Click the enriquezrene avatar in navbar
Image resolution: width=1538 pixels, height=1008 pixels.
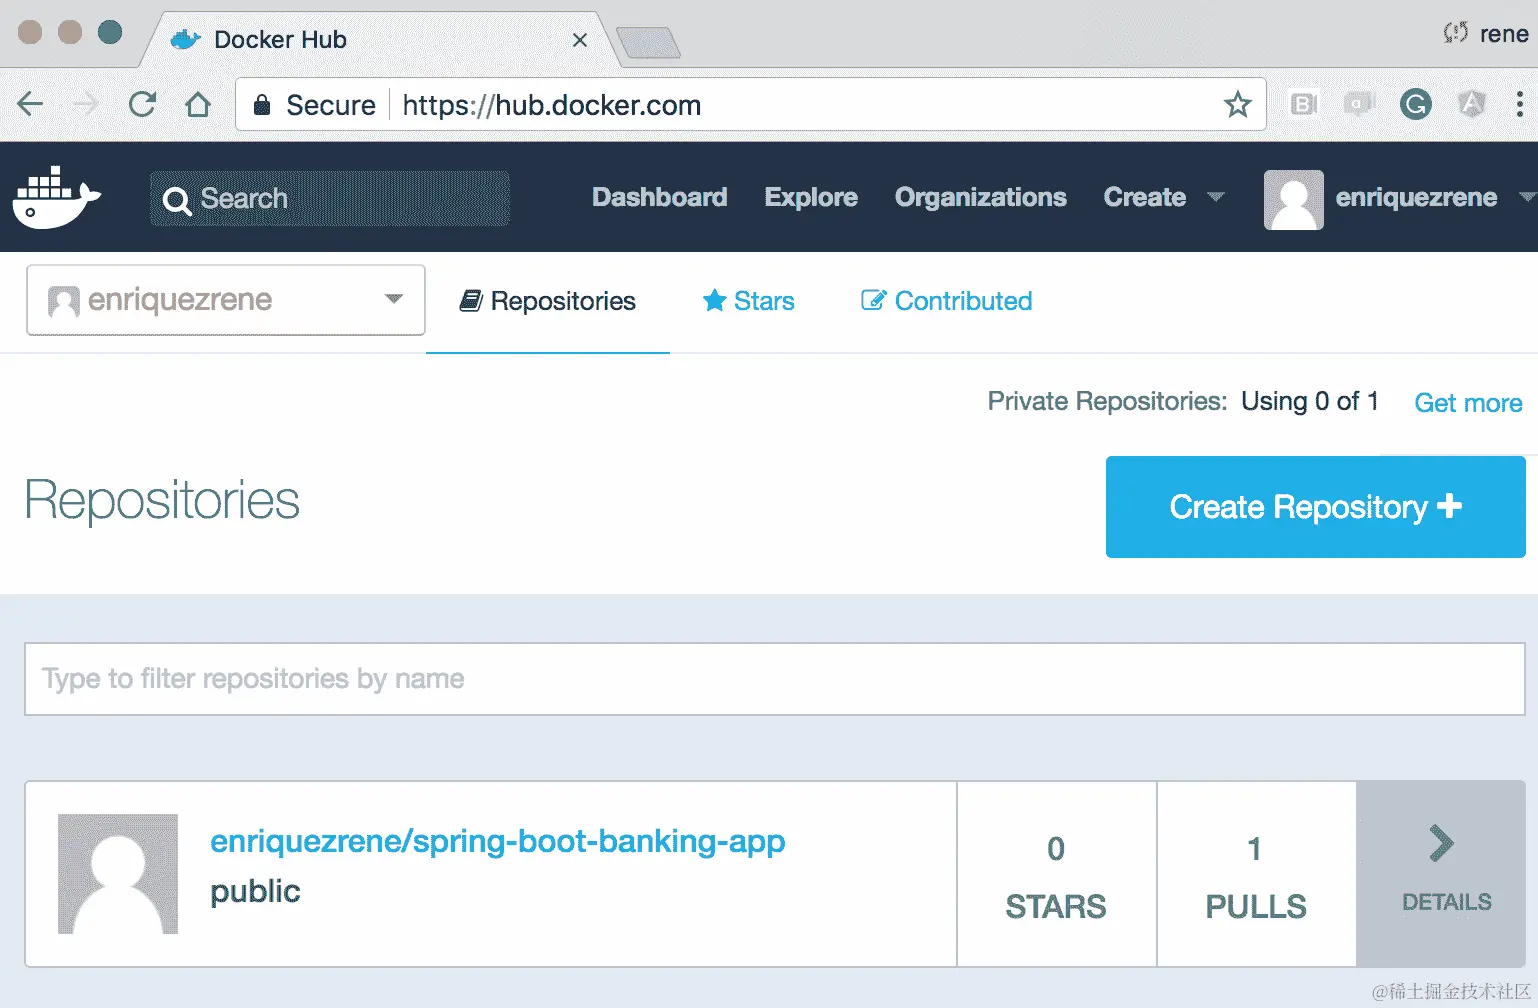tap(1293, 200)
